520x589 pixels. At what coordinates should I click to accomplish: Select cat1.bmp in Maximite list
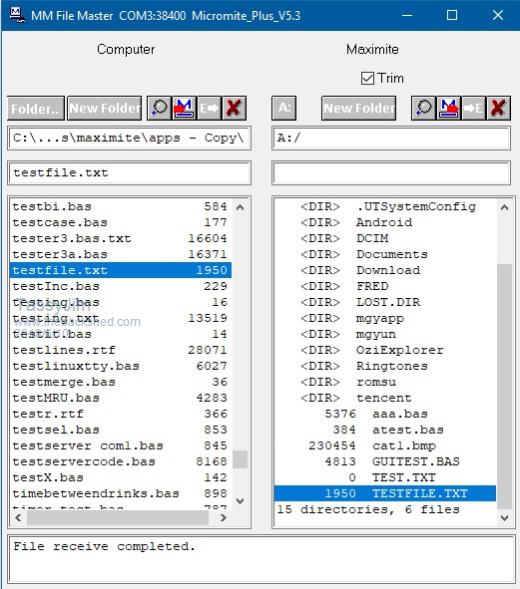click(385, 446)
